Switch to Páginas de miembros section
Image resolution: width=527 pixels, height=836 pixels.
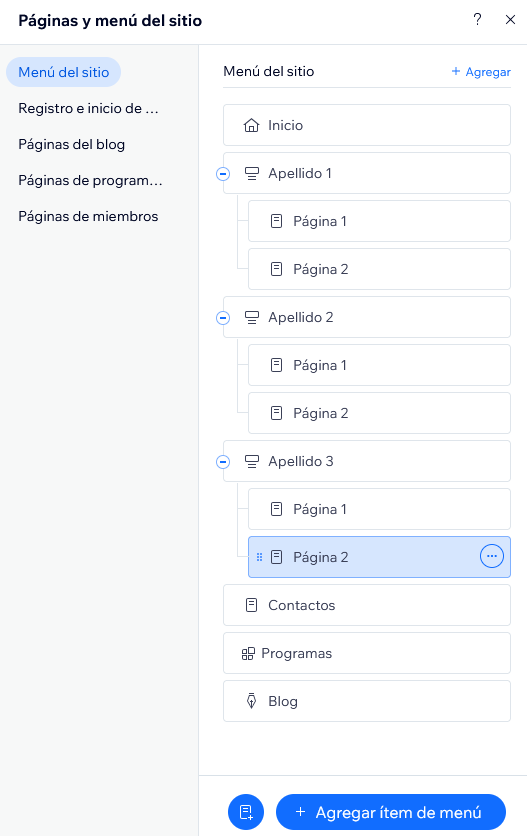[88, 216]
